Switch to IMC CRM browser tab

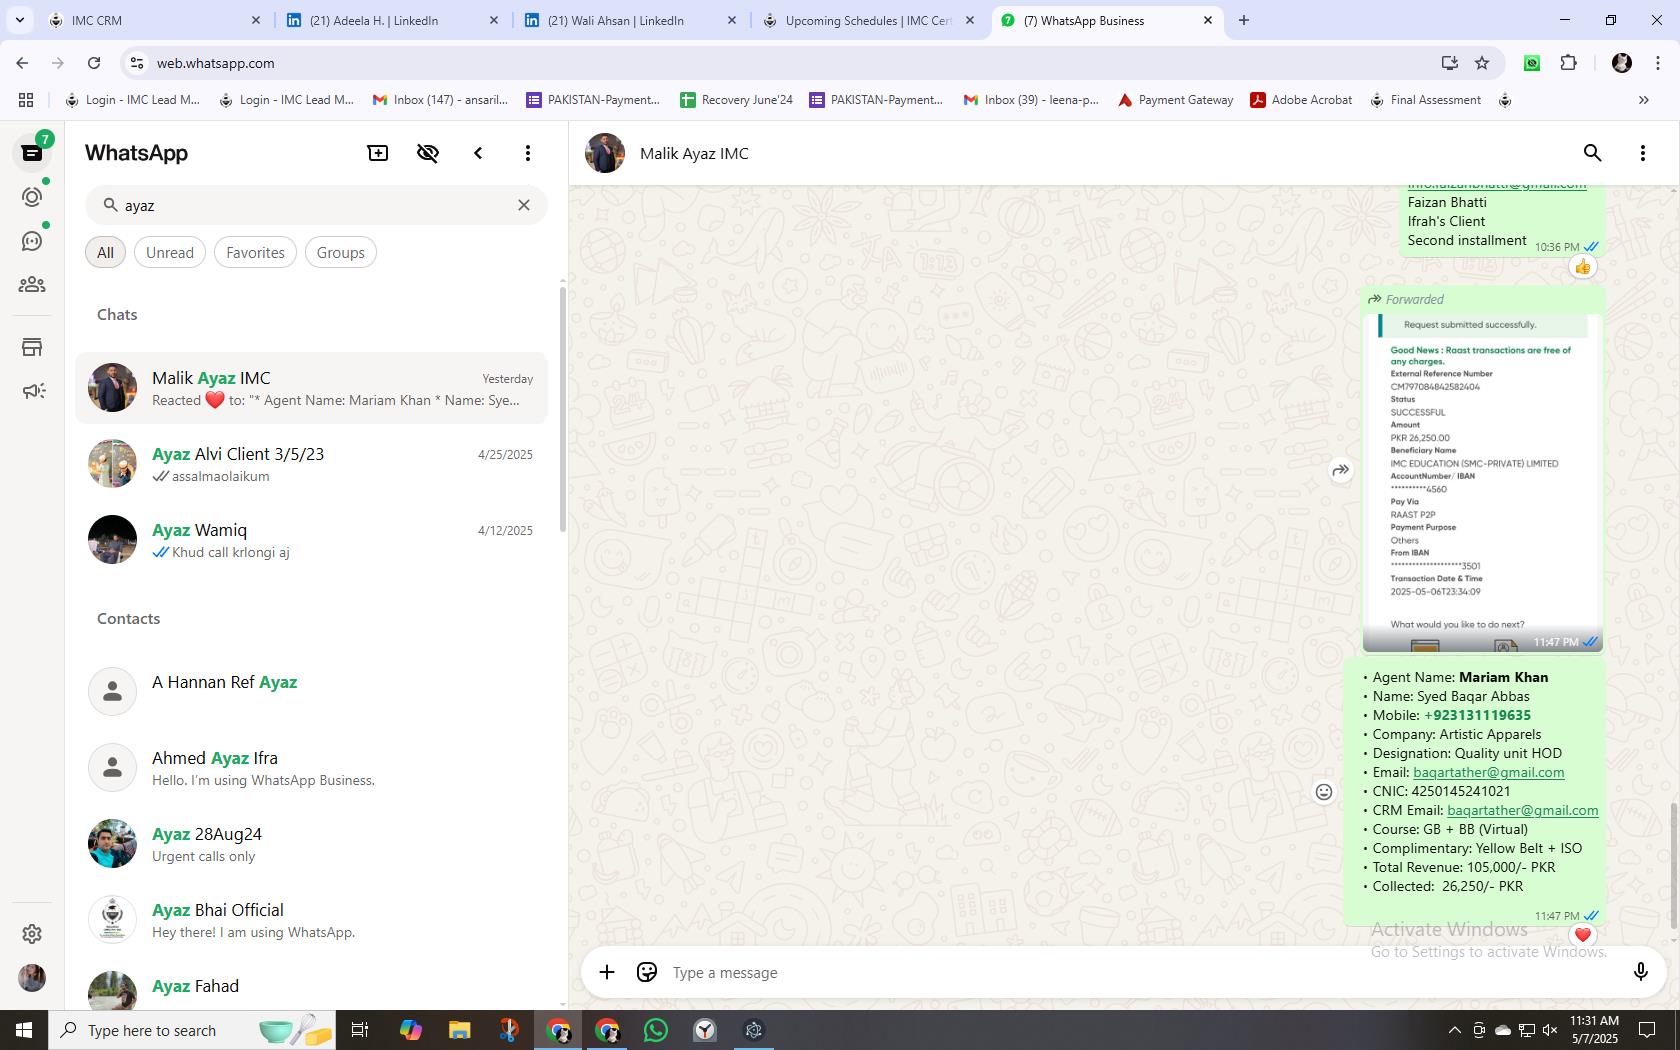[156, 20]
